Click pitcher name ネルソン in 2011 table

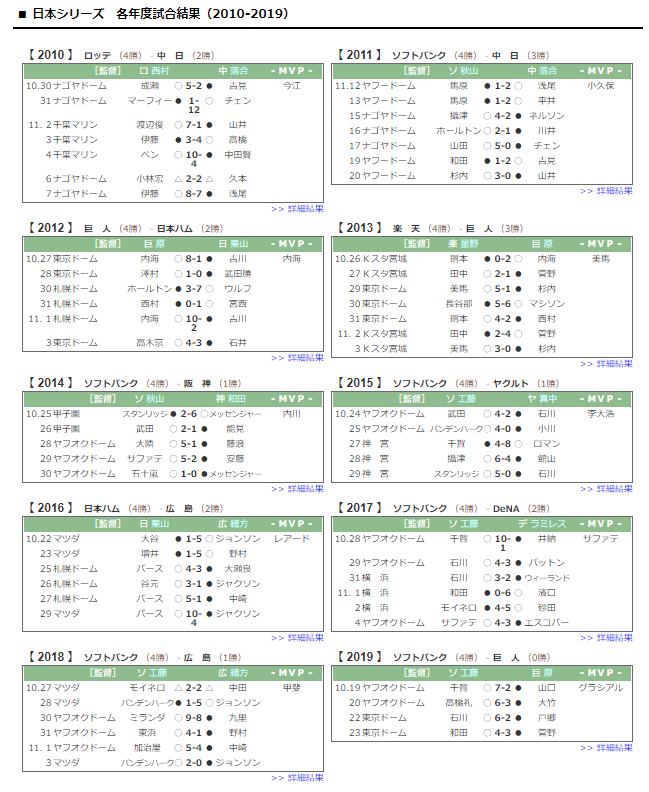click(546, 116)
